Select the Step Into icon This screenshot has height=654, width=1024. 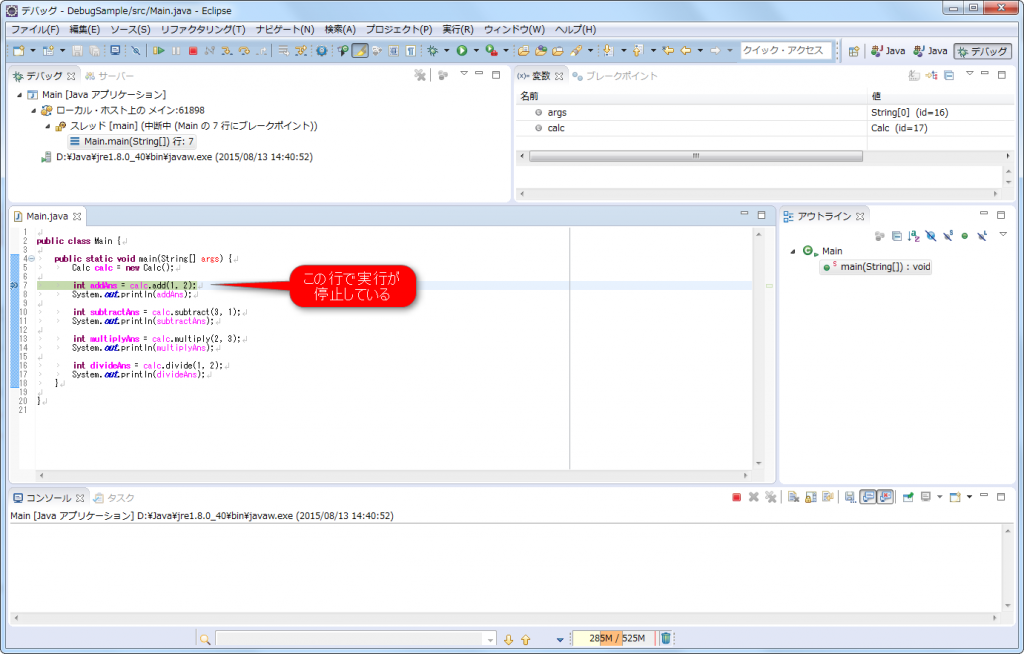(x=227, y=48)
